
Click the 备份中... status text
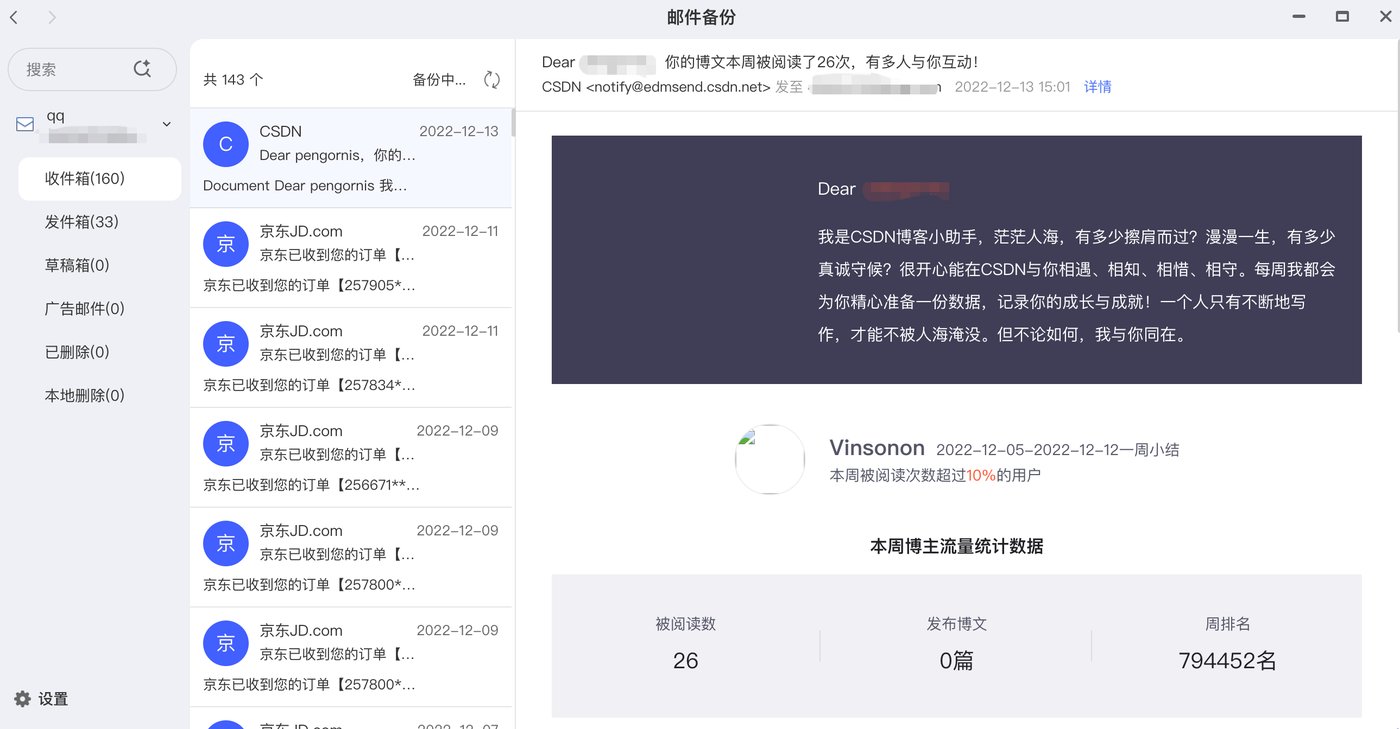pos(439,80)
